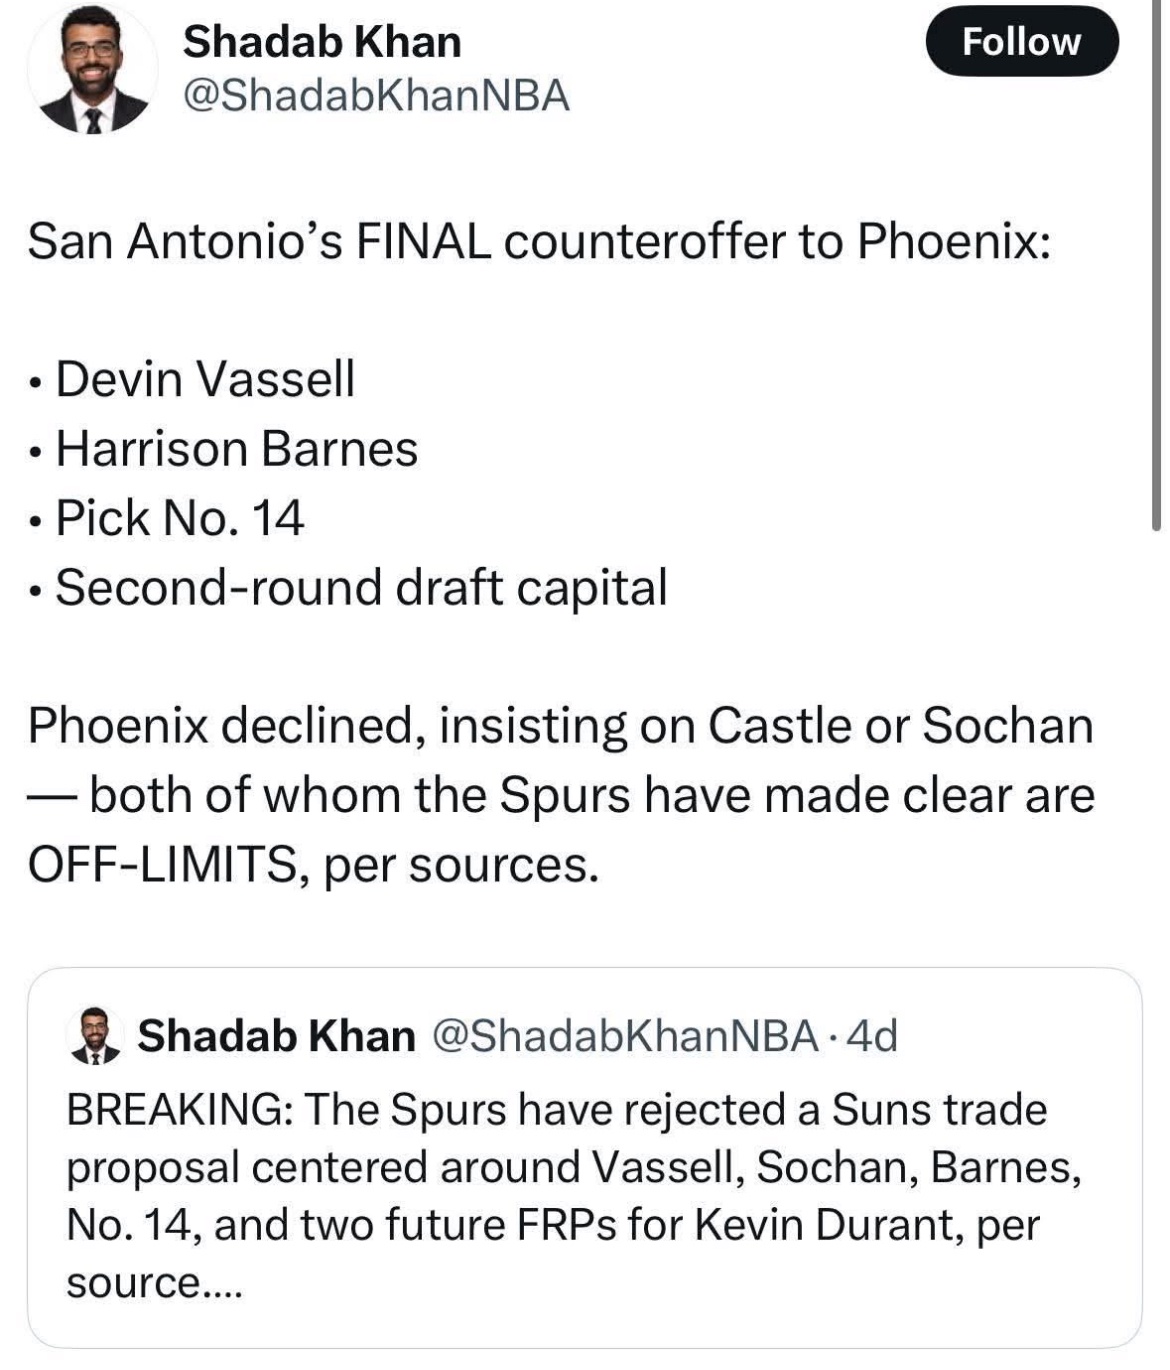This screenshot has height=1370, width=1170.
Task: Click the word 'BREAKING:' in quoted tweet
Action: coord(180,1109)
